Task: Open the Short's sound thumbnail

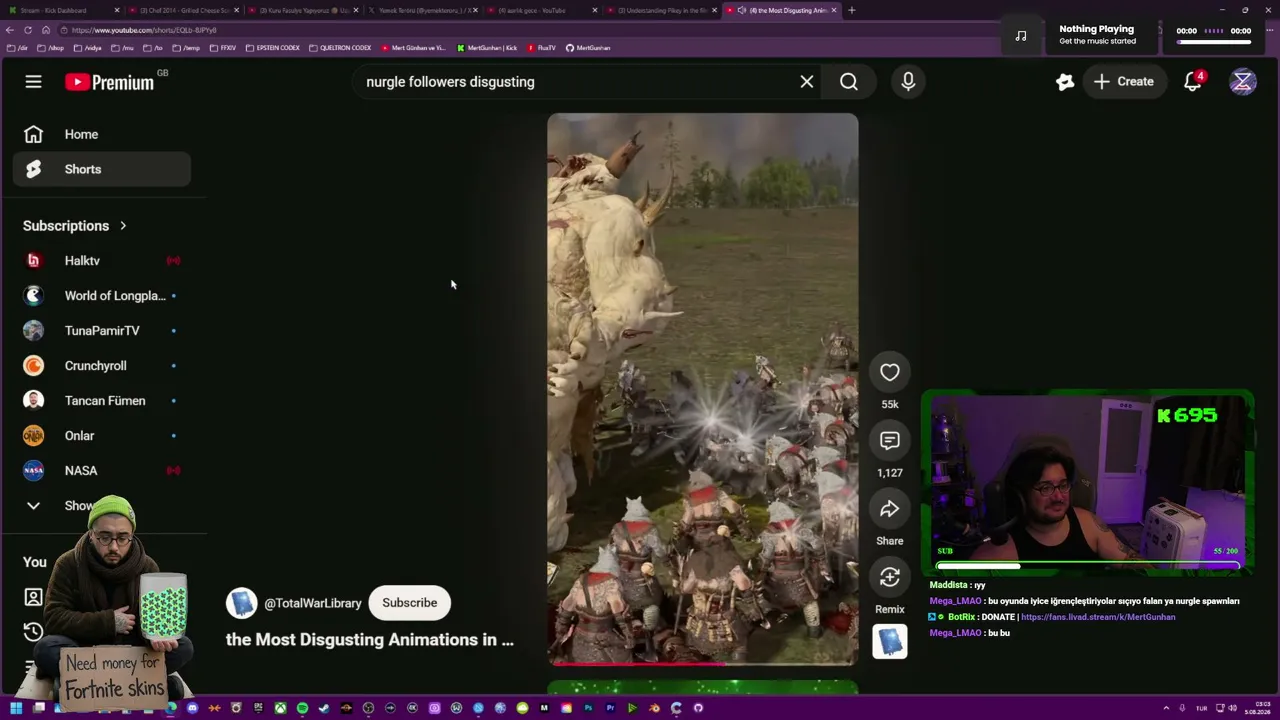Action: 890,642
